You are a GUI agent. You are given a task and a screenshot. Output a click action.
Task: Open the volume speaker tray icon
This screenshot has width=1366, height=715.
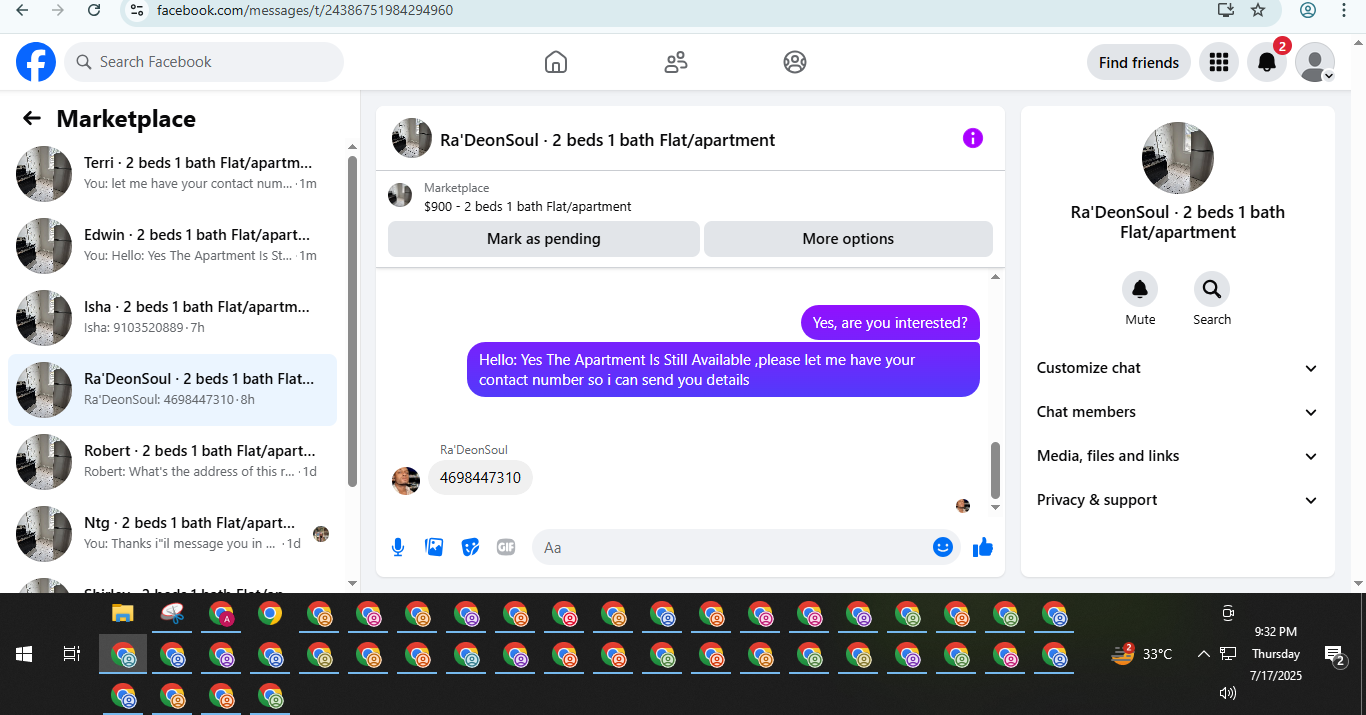point(1228,692)
